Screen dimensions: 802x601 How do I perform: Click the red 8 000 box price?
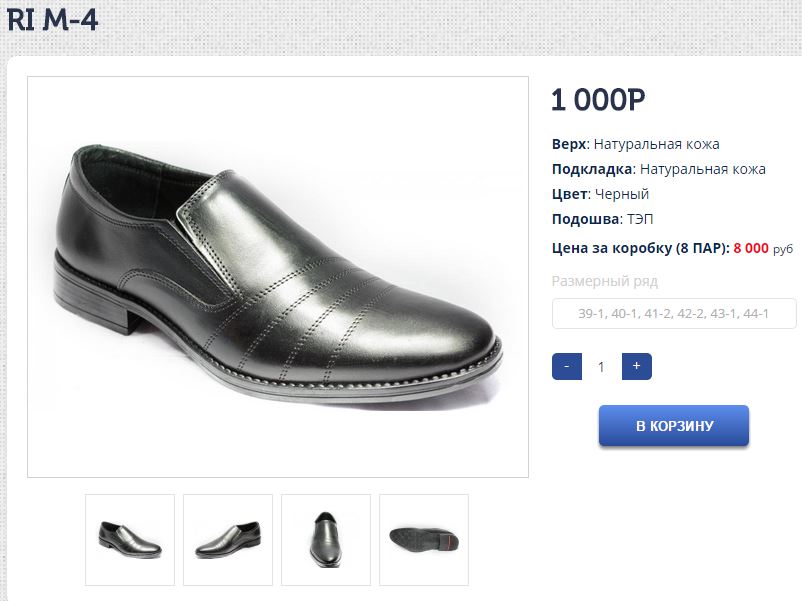751,248
